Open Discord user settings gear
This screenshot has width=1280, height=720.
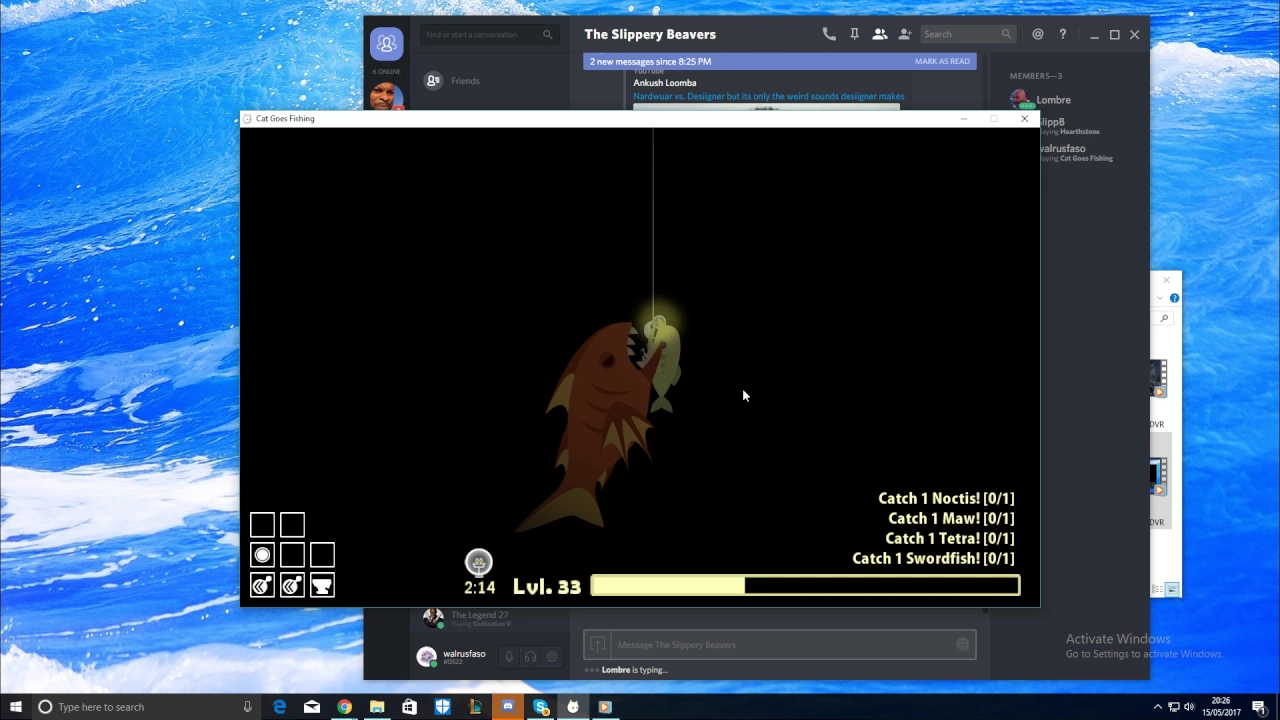tap(551, 657)
